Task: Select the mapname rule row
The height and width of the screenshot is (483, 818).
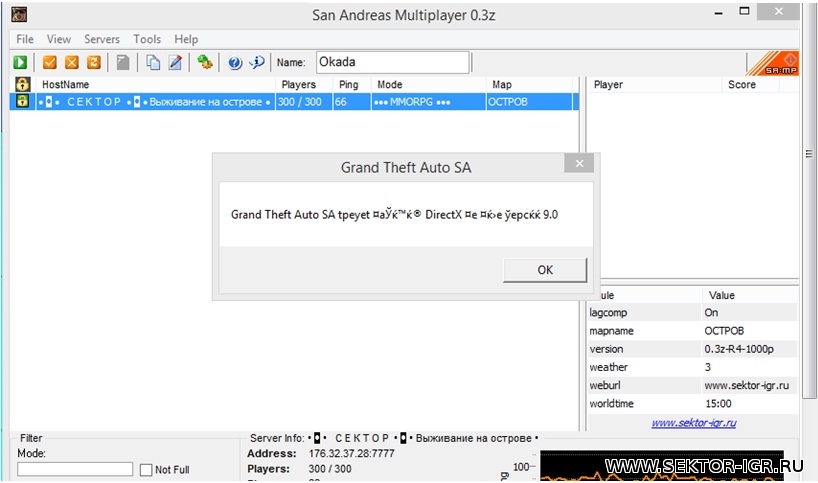Action: [693, 331]
